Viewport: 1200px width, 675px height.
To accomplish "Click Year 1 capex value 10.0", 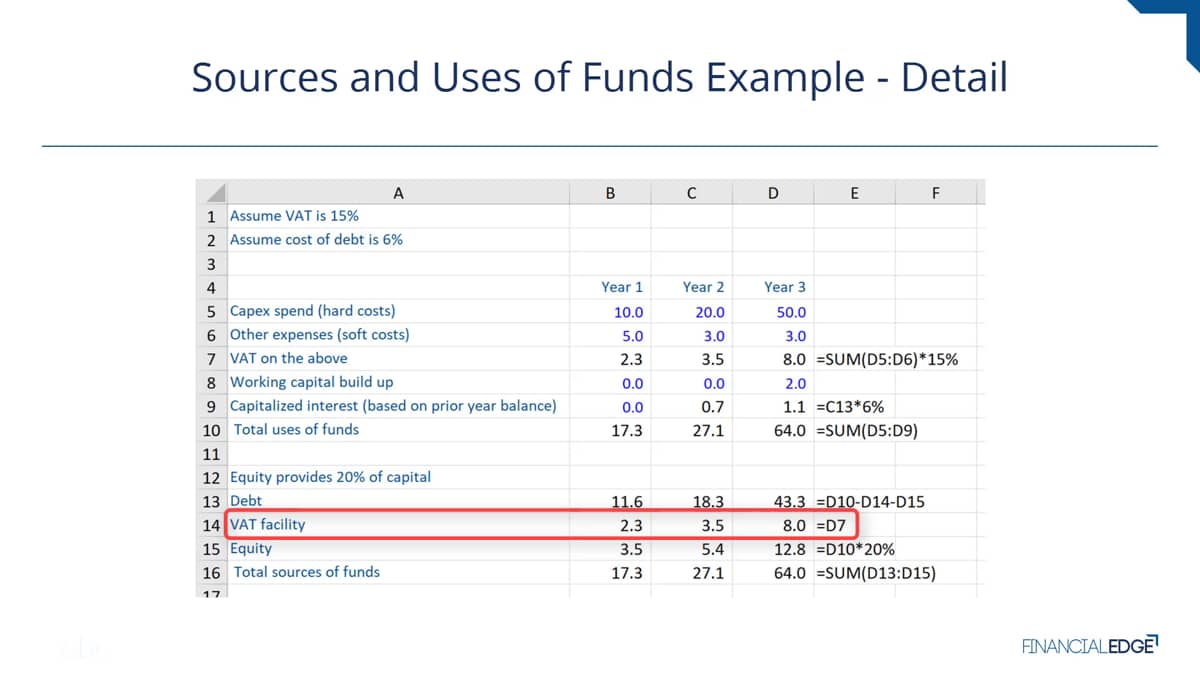I will tap(628, 312).
